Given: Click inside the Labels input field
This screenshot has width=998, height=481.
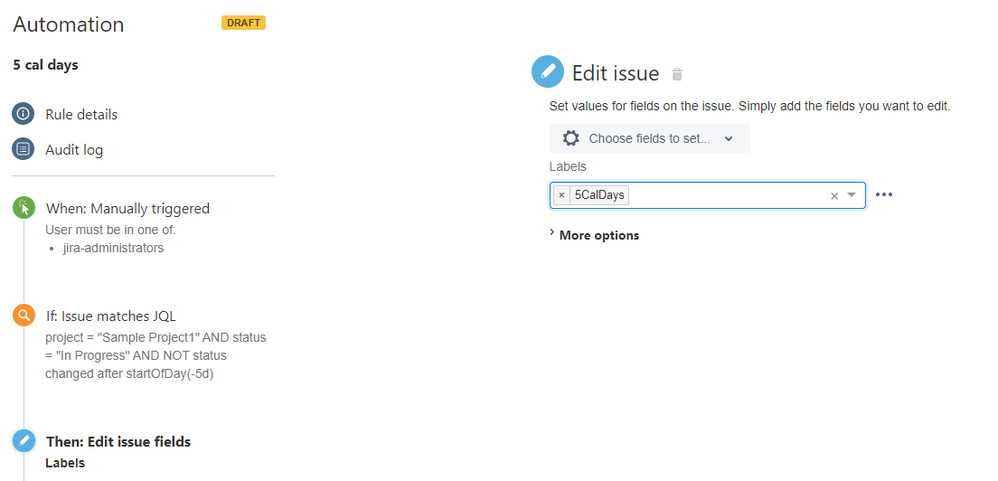Looking at the screenshot, I should (726, 195).
